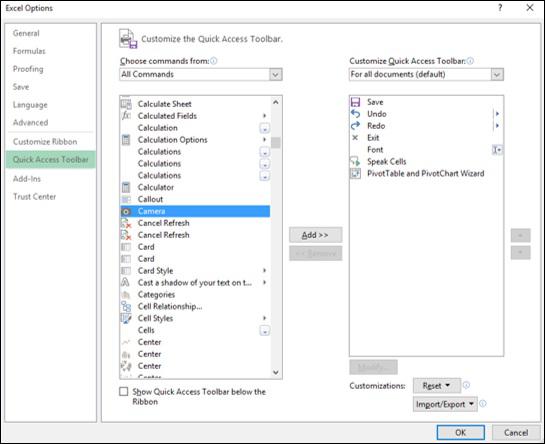Viewport: 546px width, 444px height.
Task: Select the Calculation command in list
Action: point(195,128)
